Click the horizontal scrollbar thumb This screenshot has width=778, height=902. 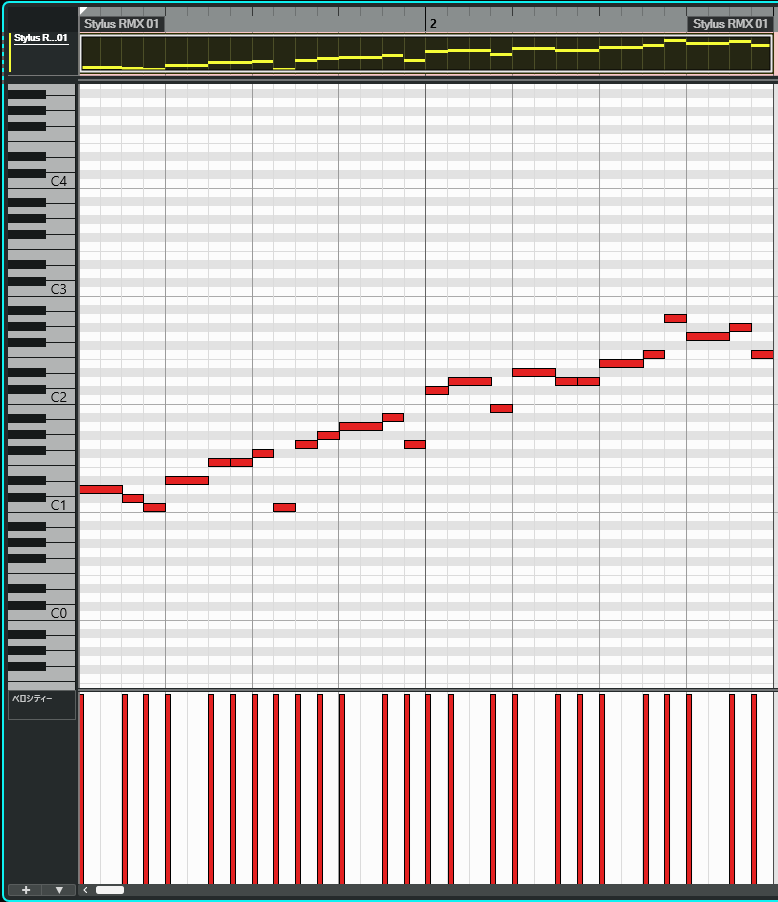click(x=109, y=890)
